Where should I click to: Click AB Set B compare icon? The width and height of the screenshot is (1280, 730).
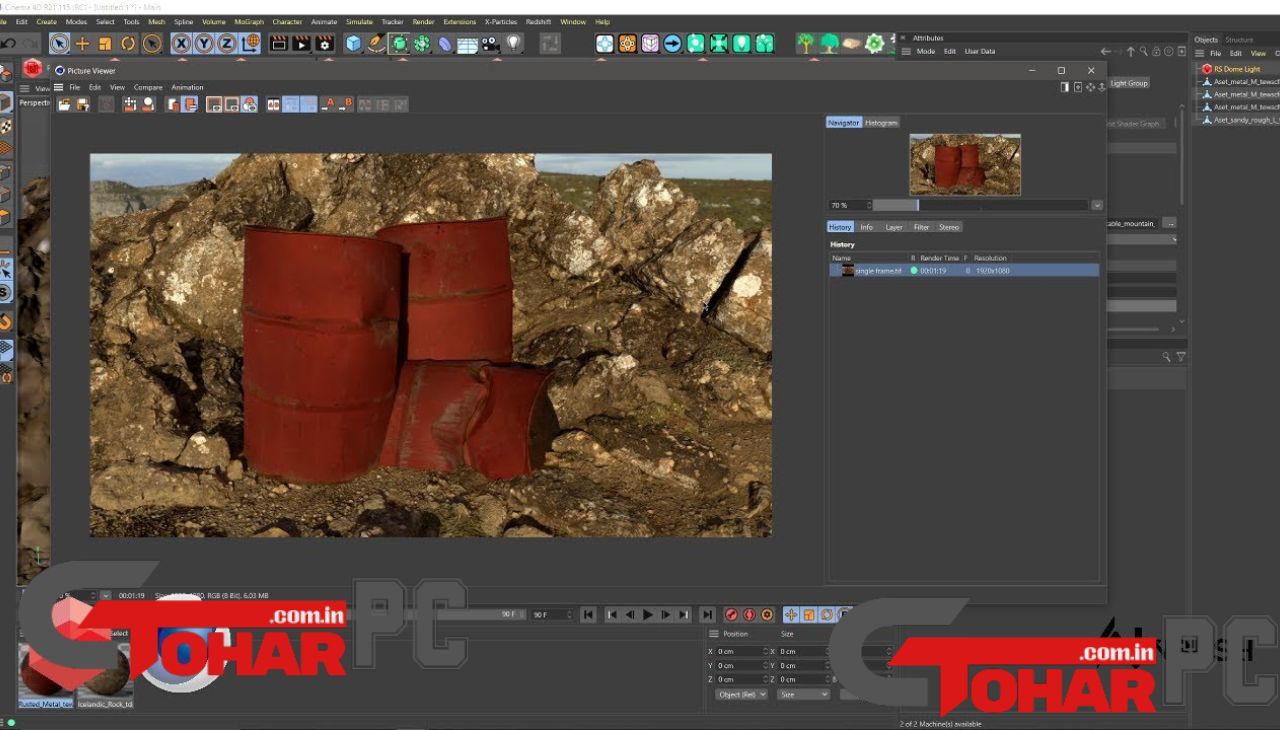(346, 104)
